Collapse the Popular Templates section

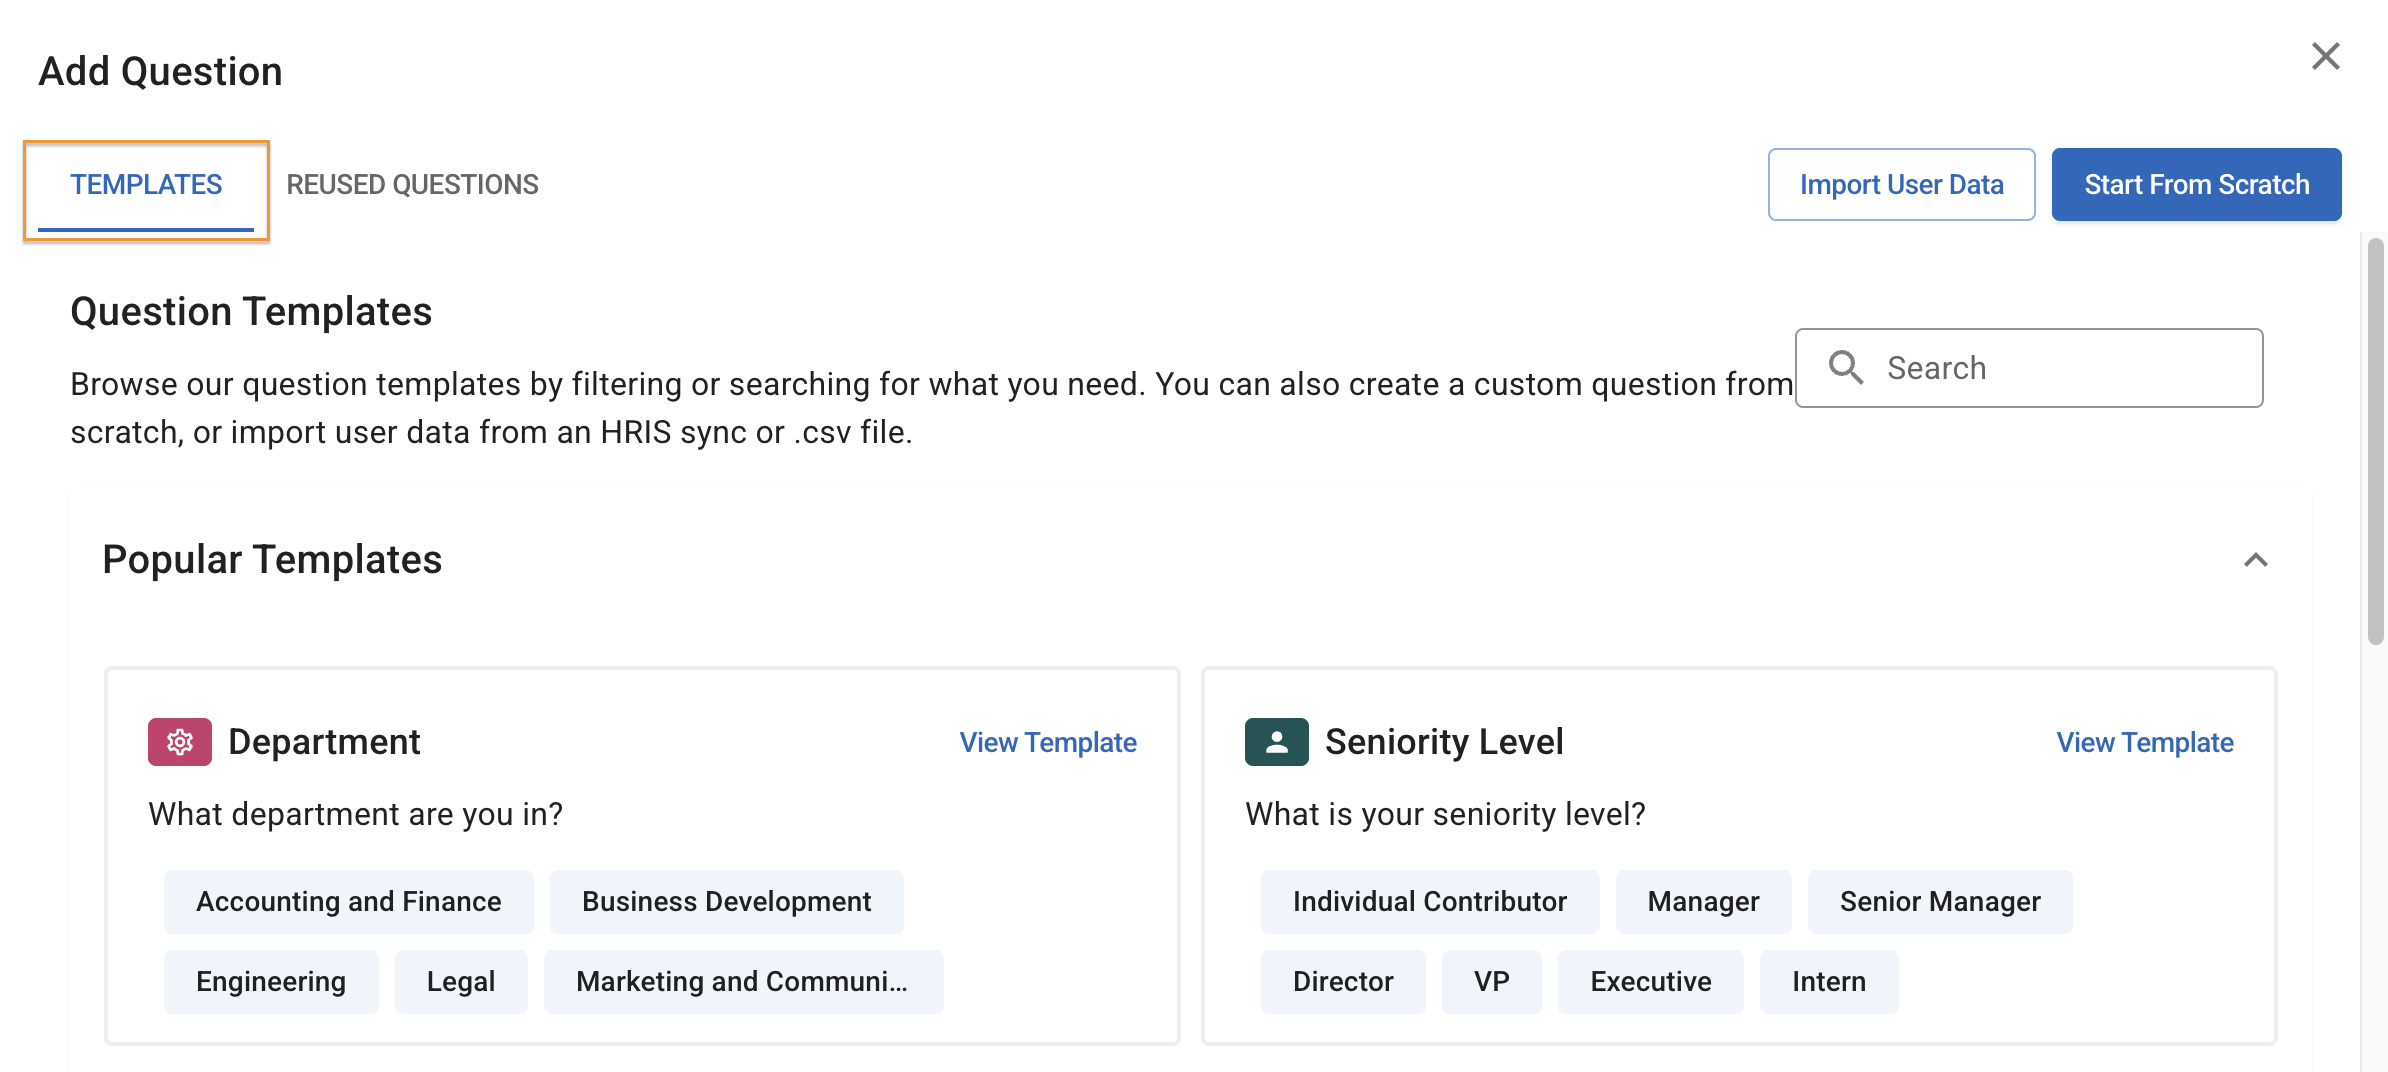[2253, 561]
